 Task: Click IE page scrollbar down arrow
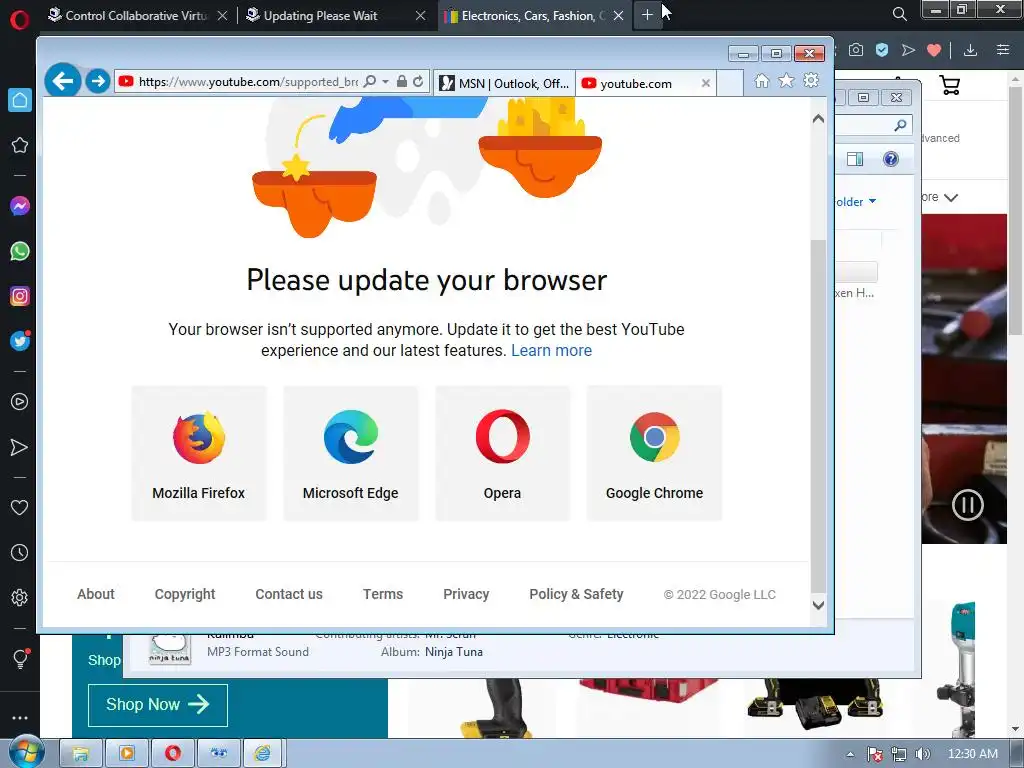(818, 605)
